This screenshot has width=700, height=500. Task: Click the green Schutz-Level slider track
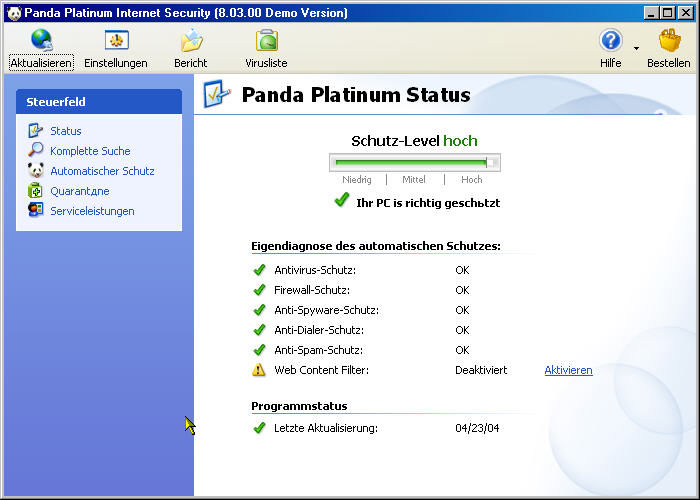point(410,162)
